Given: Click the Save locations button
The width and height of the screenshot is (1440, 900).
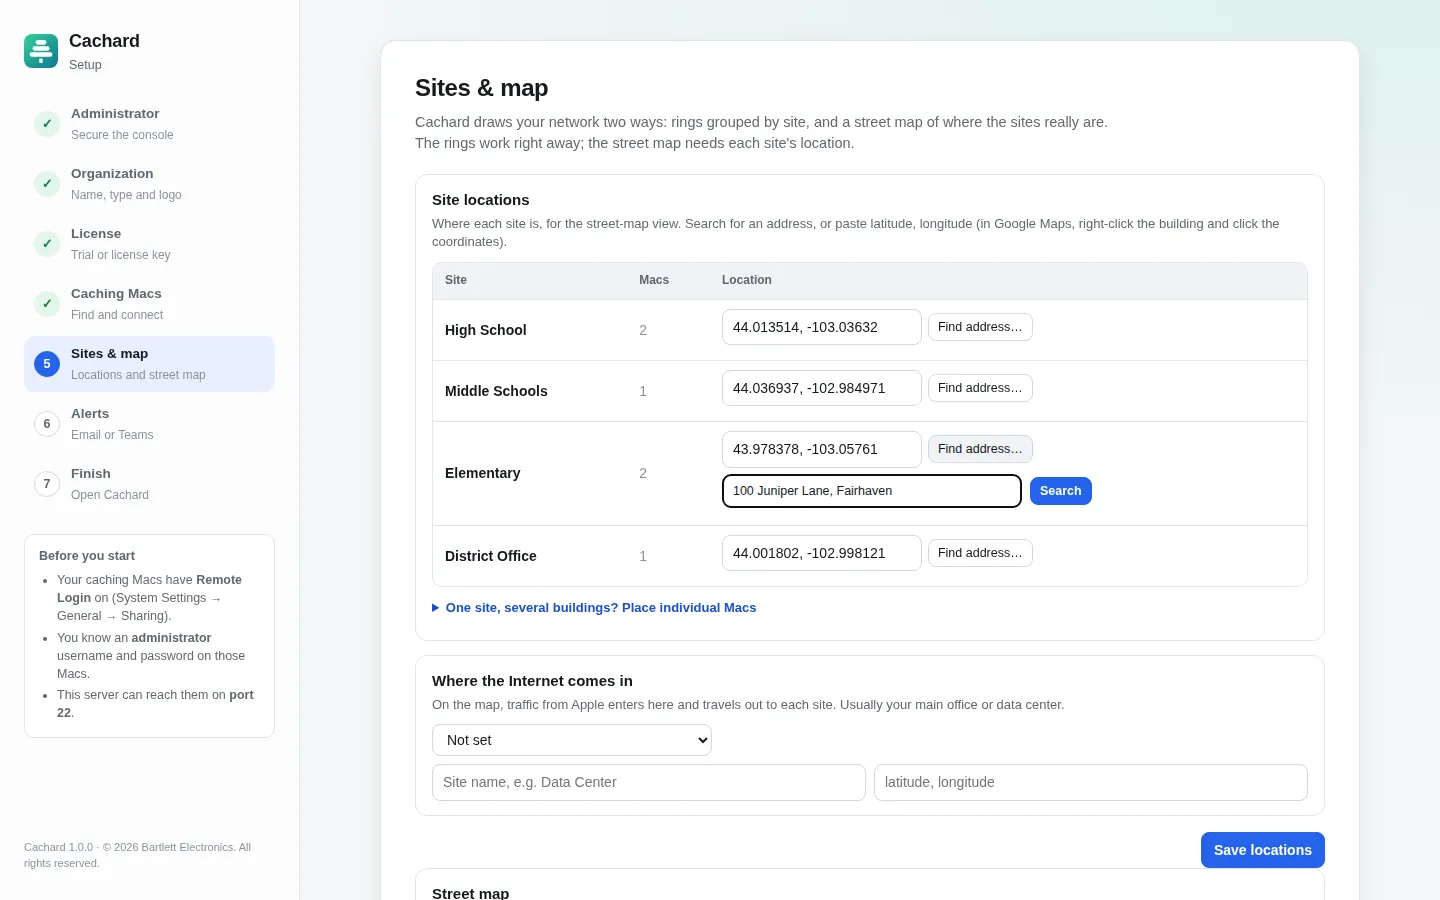Looking at the screenshot, I should click(x=1263, y=850).
